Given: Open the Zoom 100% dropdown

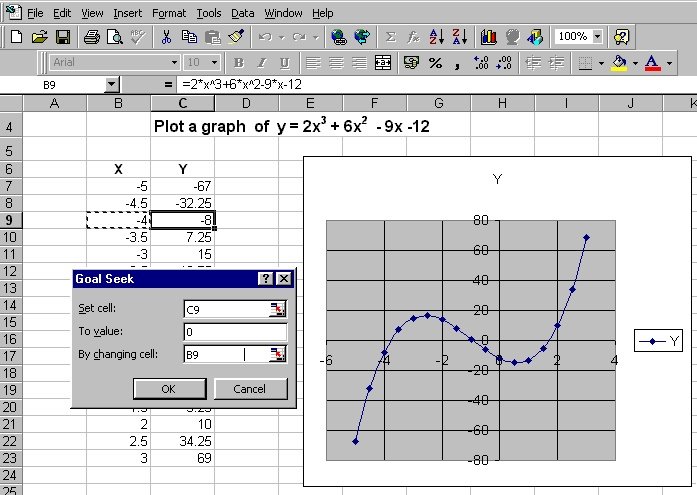Looking at the screenshot, I should coord(597,37).
